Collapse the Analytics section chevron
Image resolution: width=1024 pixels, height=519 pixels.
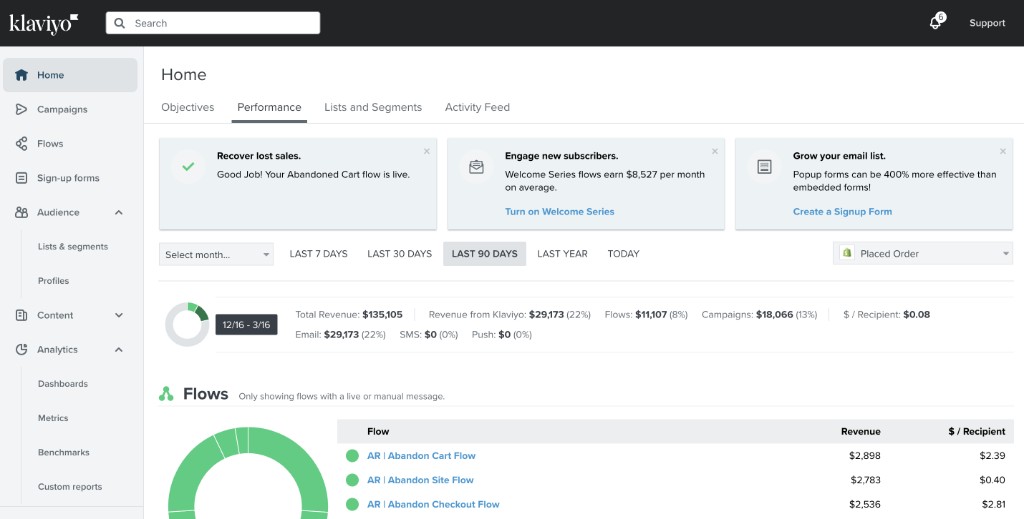(119, 349)
